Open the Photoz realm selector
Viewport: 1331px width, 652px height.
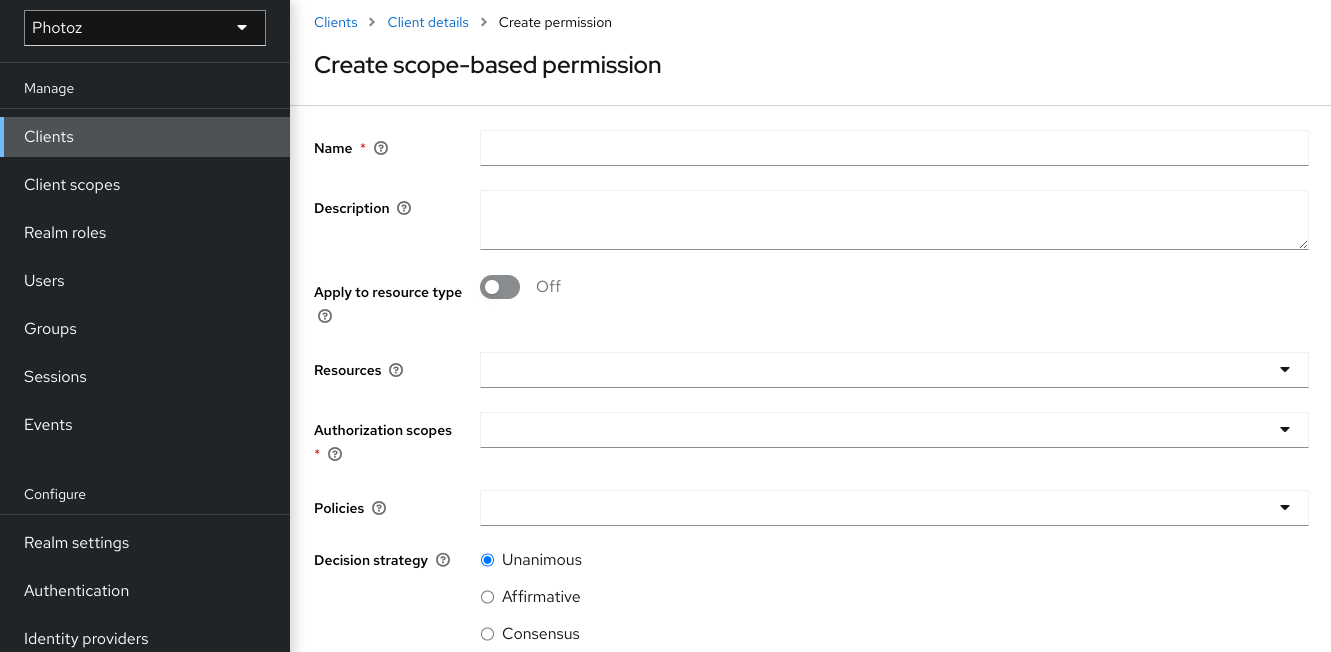[x=144, y=27]
